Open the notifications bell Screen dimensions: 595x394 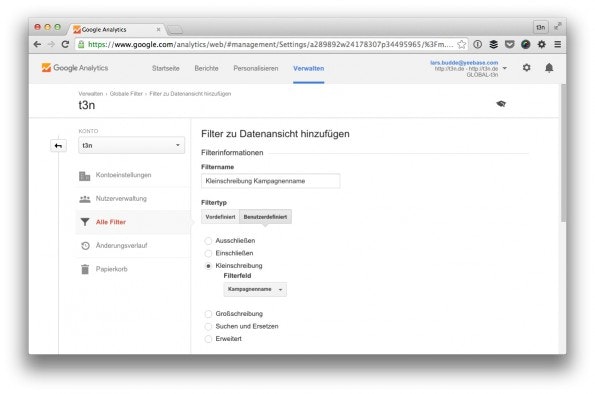[x=549, y=68]
